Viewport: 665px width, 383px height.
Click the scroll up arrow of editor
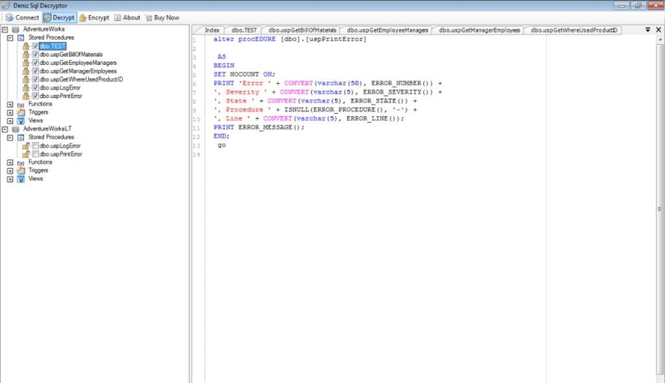[659, 39]
